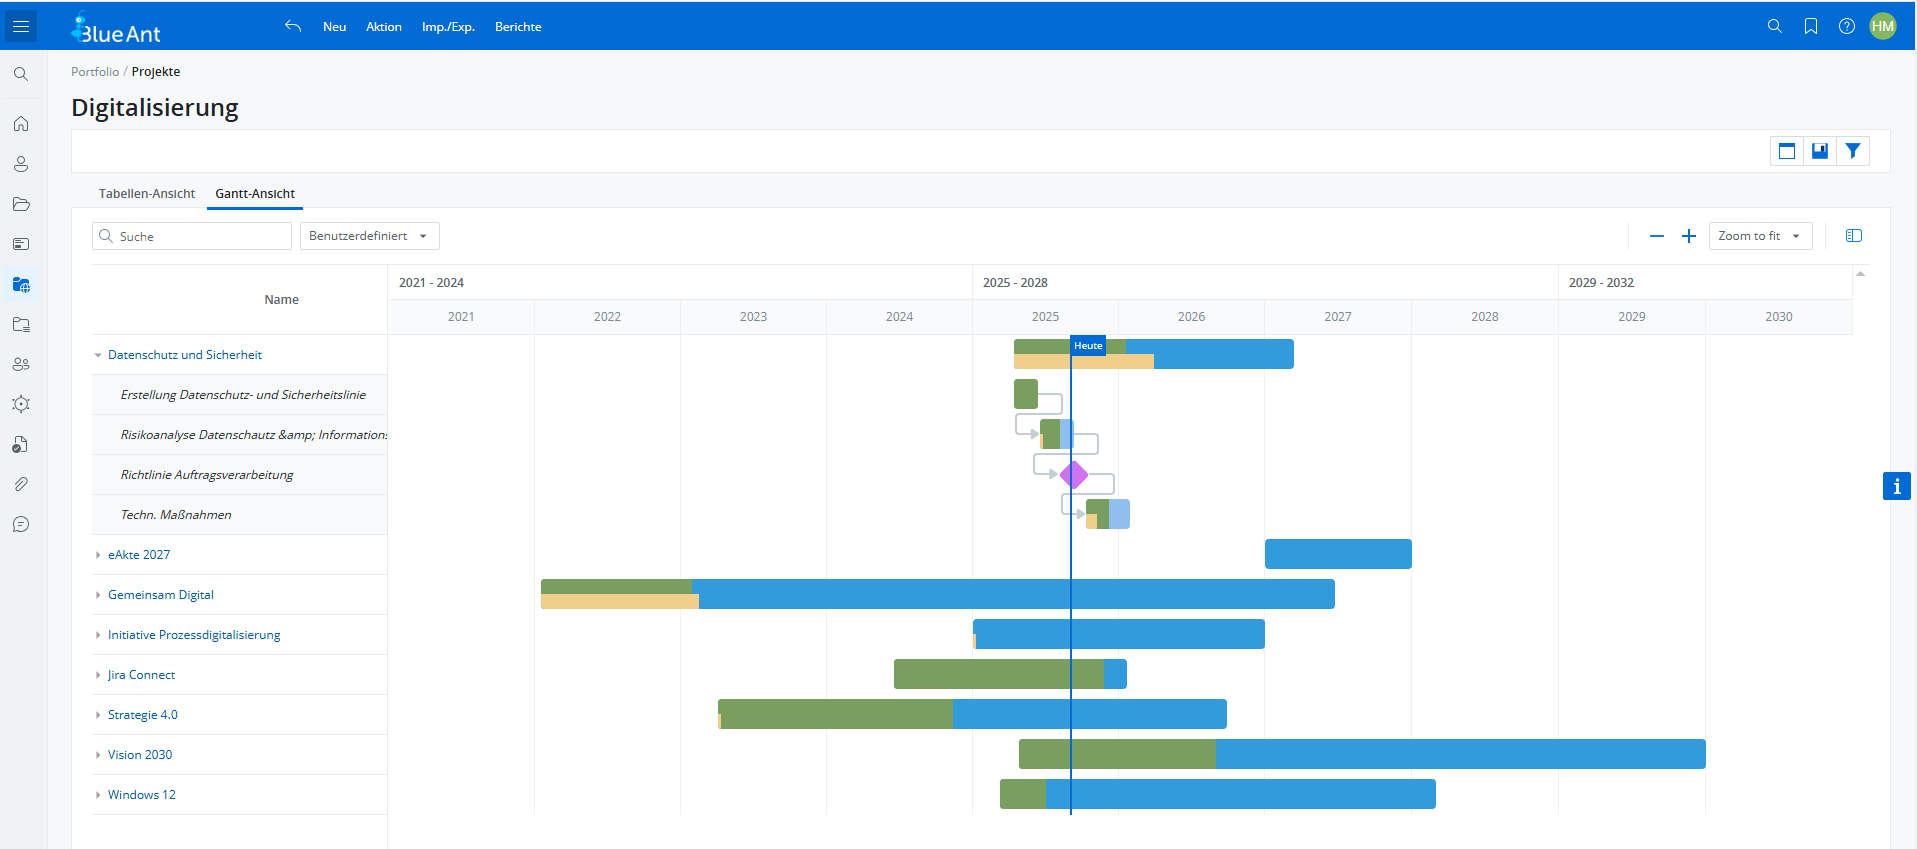Open bookmarks icon in top bar
1917x849 pixels.
point(1811,26)
